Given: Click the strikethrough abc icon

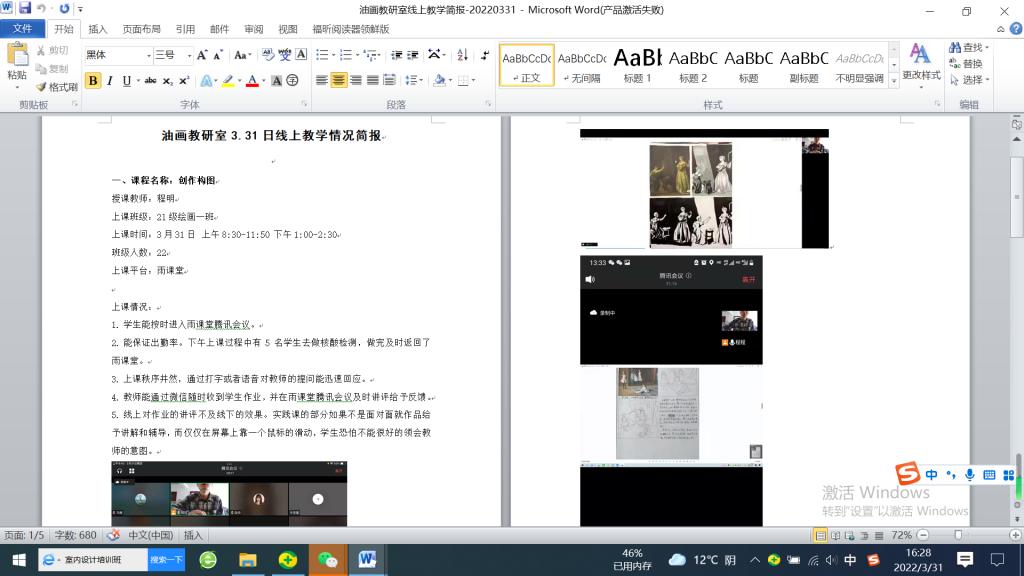Looking at the screenshot, I should point(150,81).
